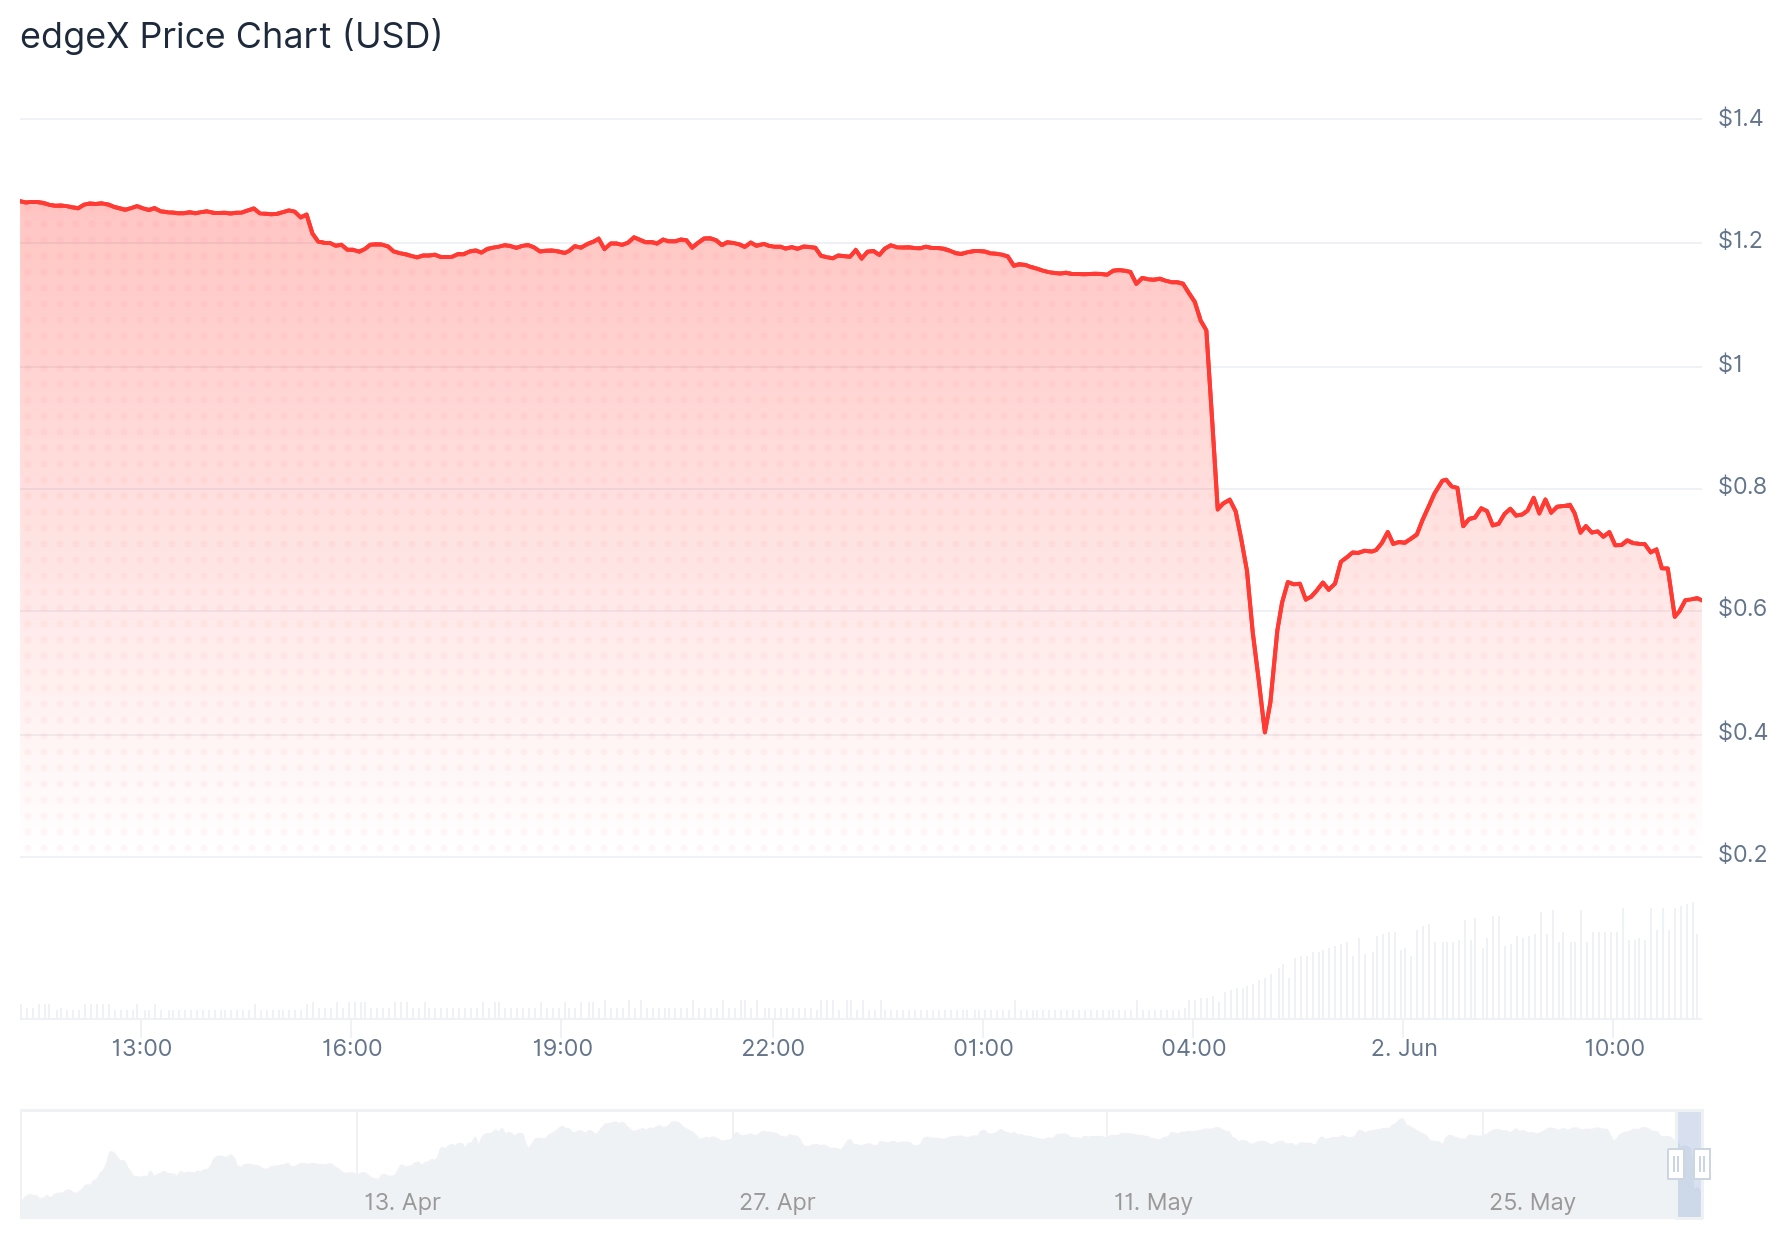Click 27. Apr in the navigator

777,1202
